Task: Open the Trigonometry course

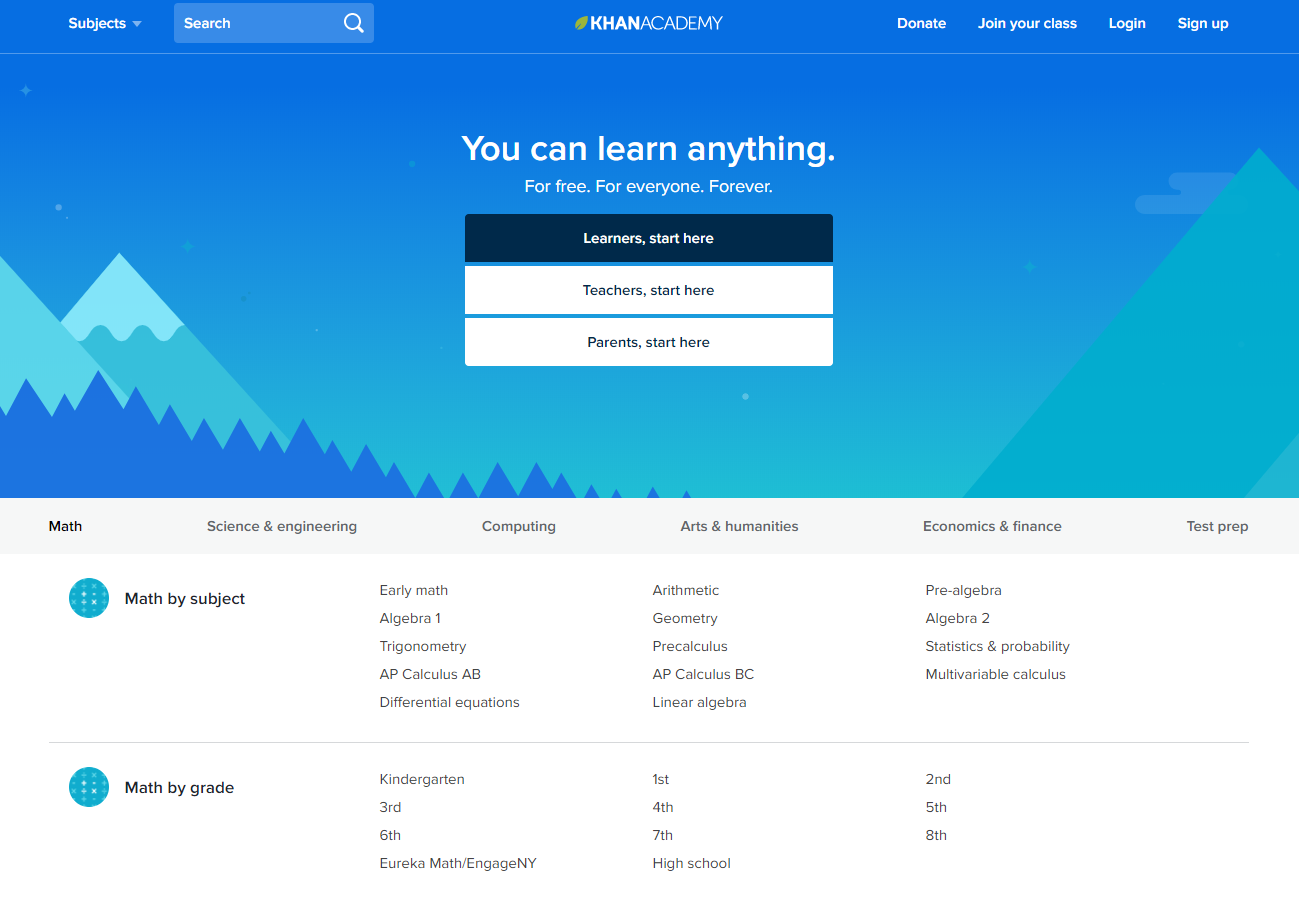Action: pyautogui.click(x=423, y=646)
